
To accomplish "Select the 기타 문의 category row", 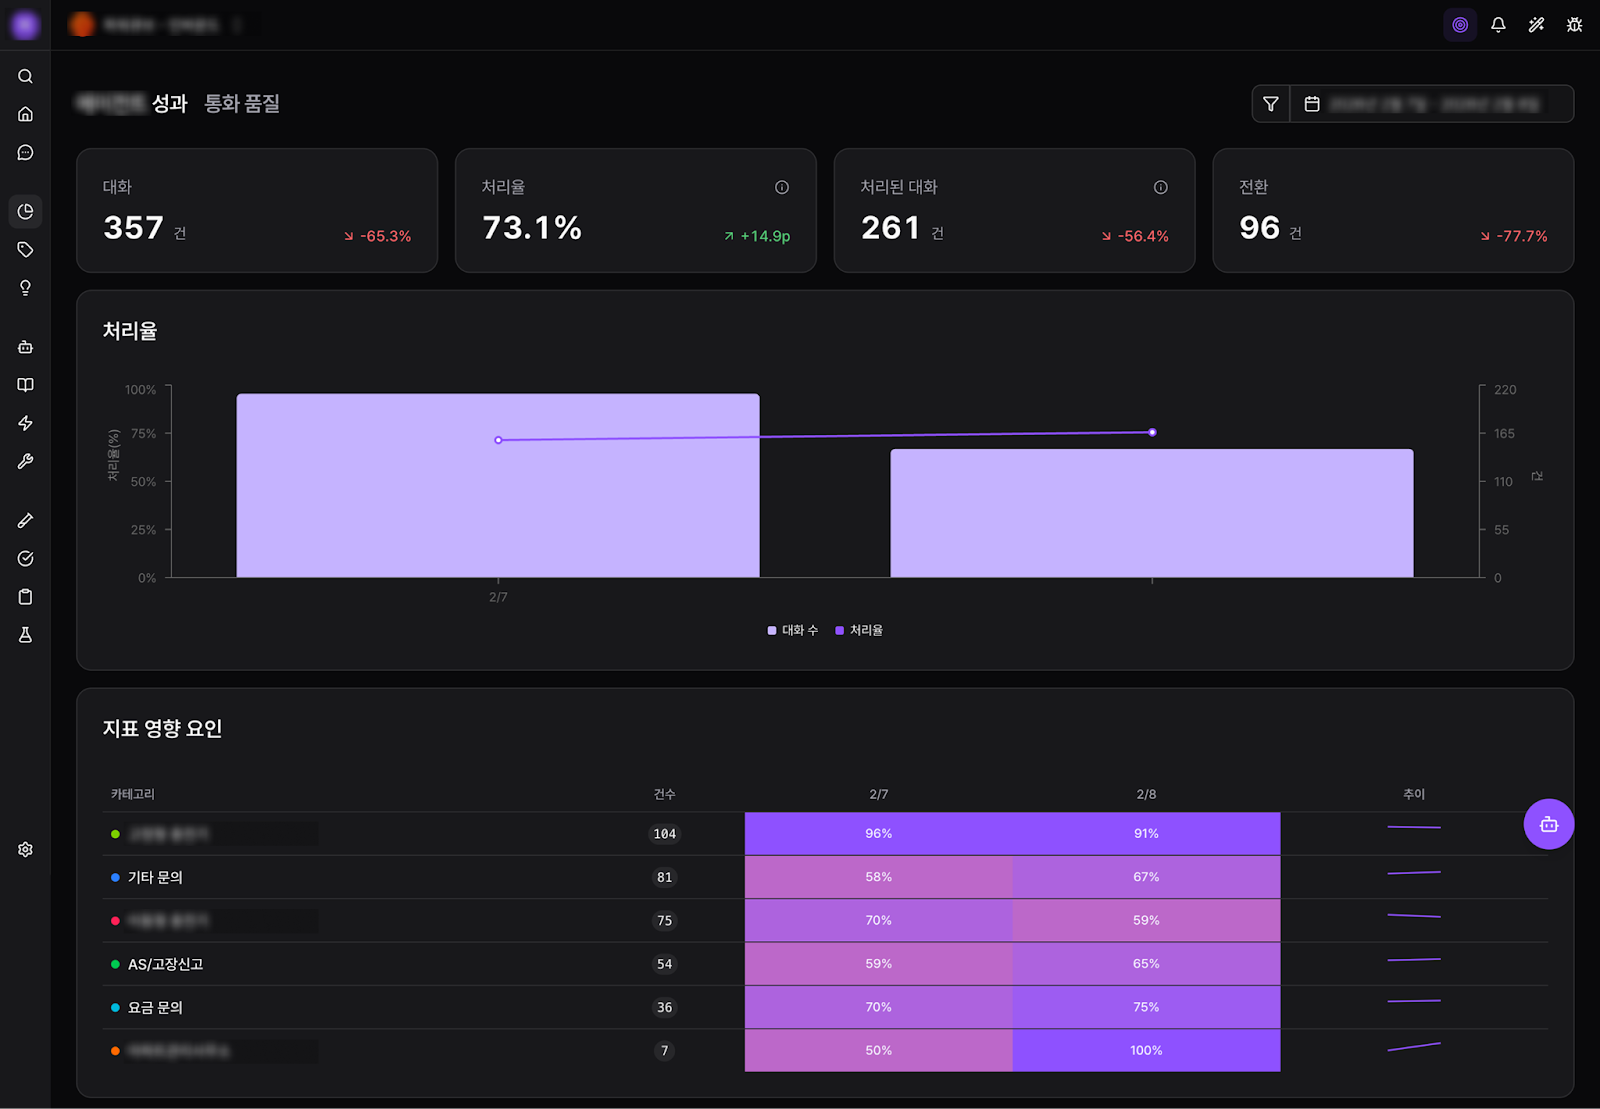I will click(x=155, y=877).
